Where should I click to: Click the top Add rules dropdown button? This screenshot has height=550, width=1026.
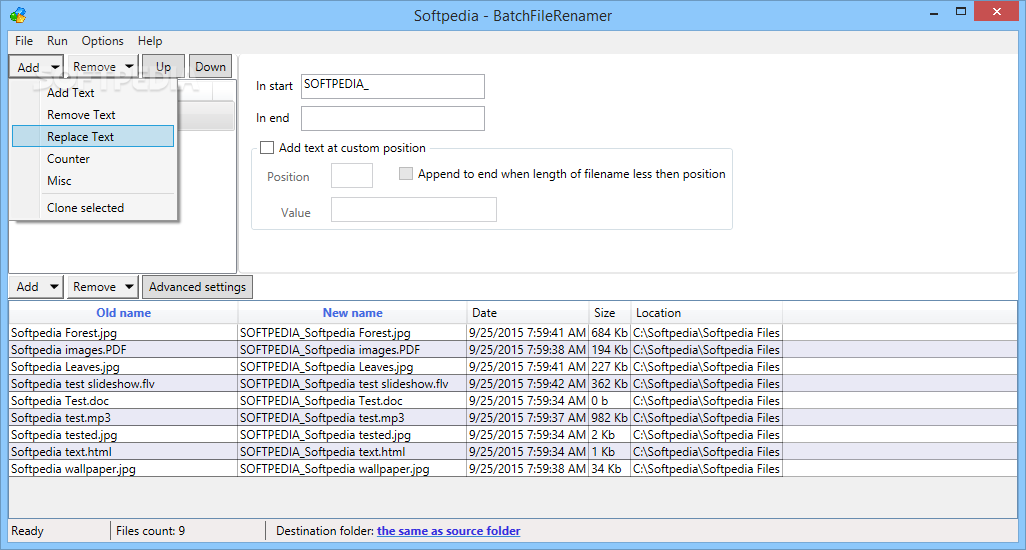pyautogui.click(x=36, y=67)
